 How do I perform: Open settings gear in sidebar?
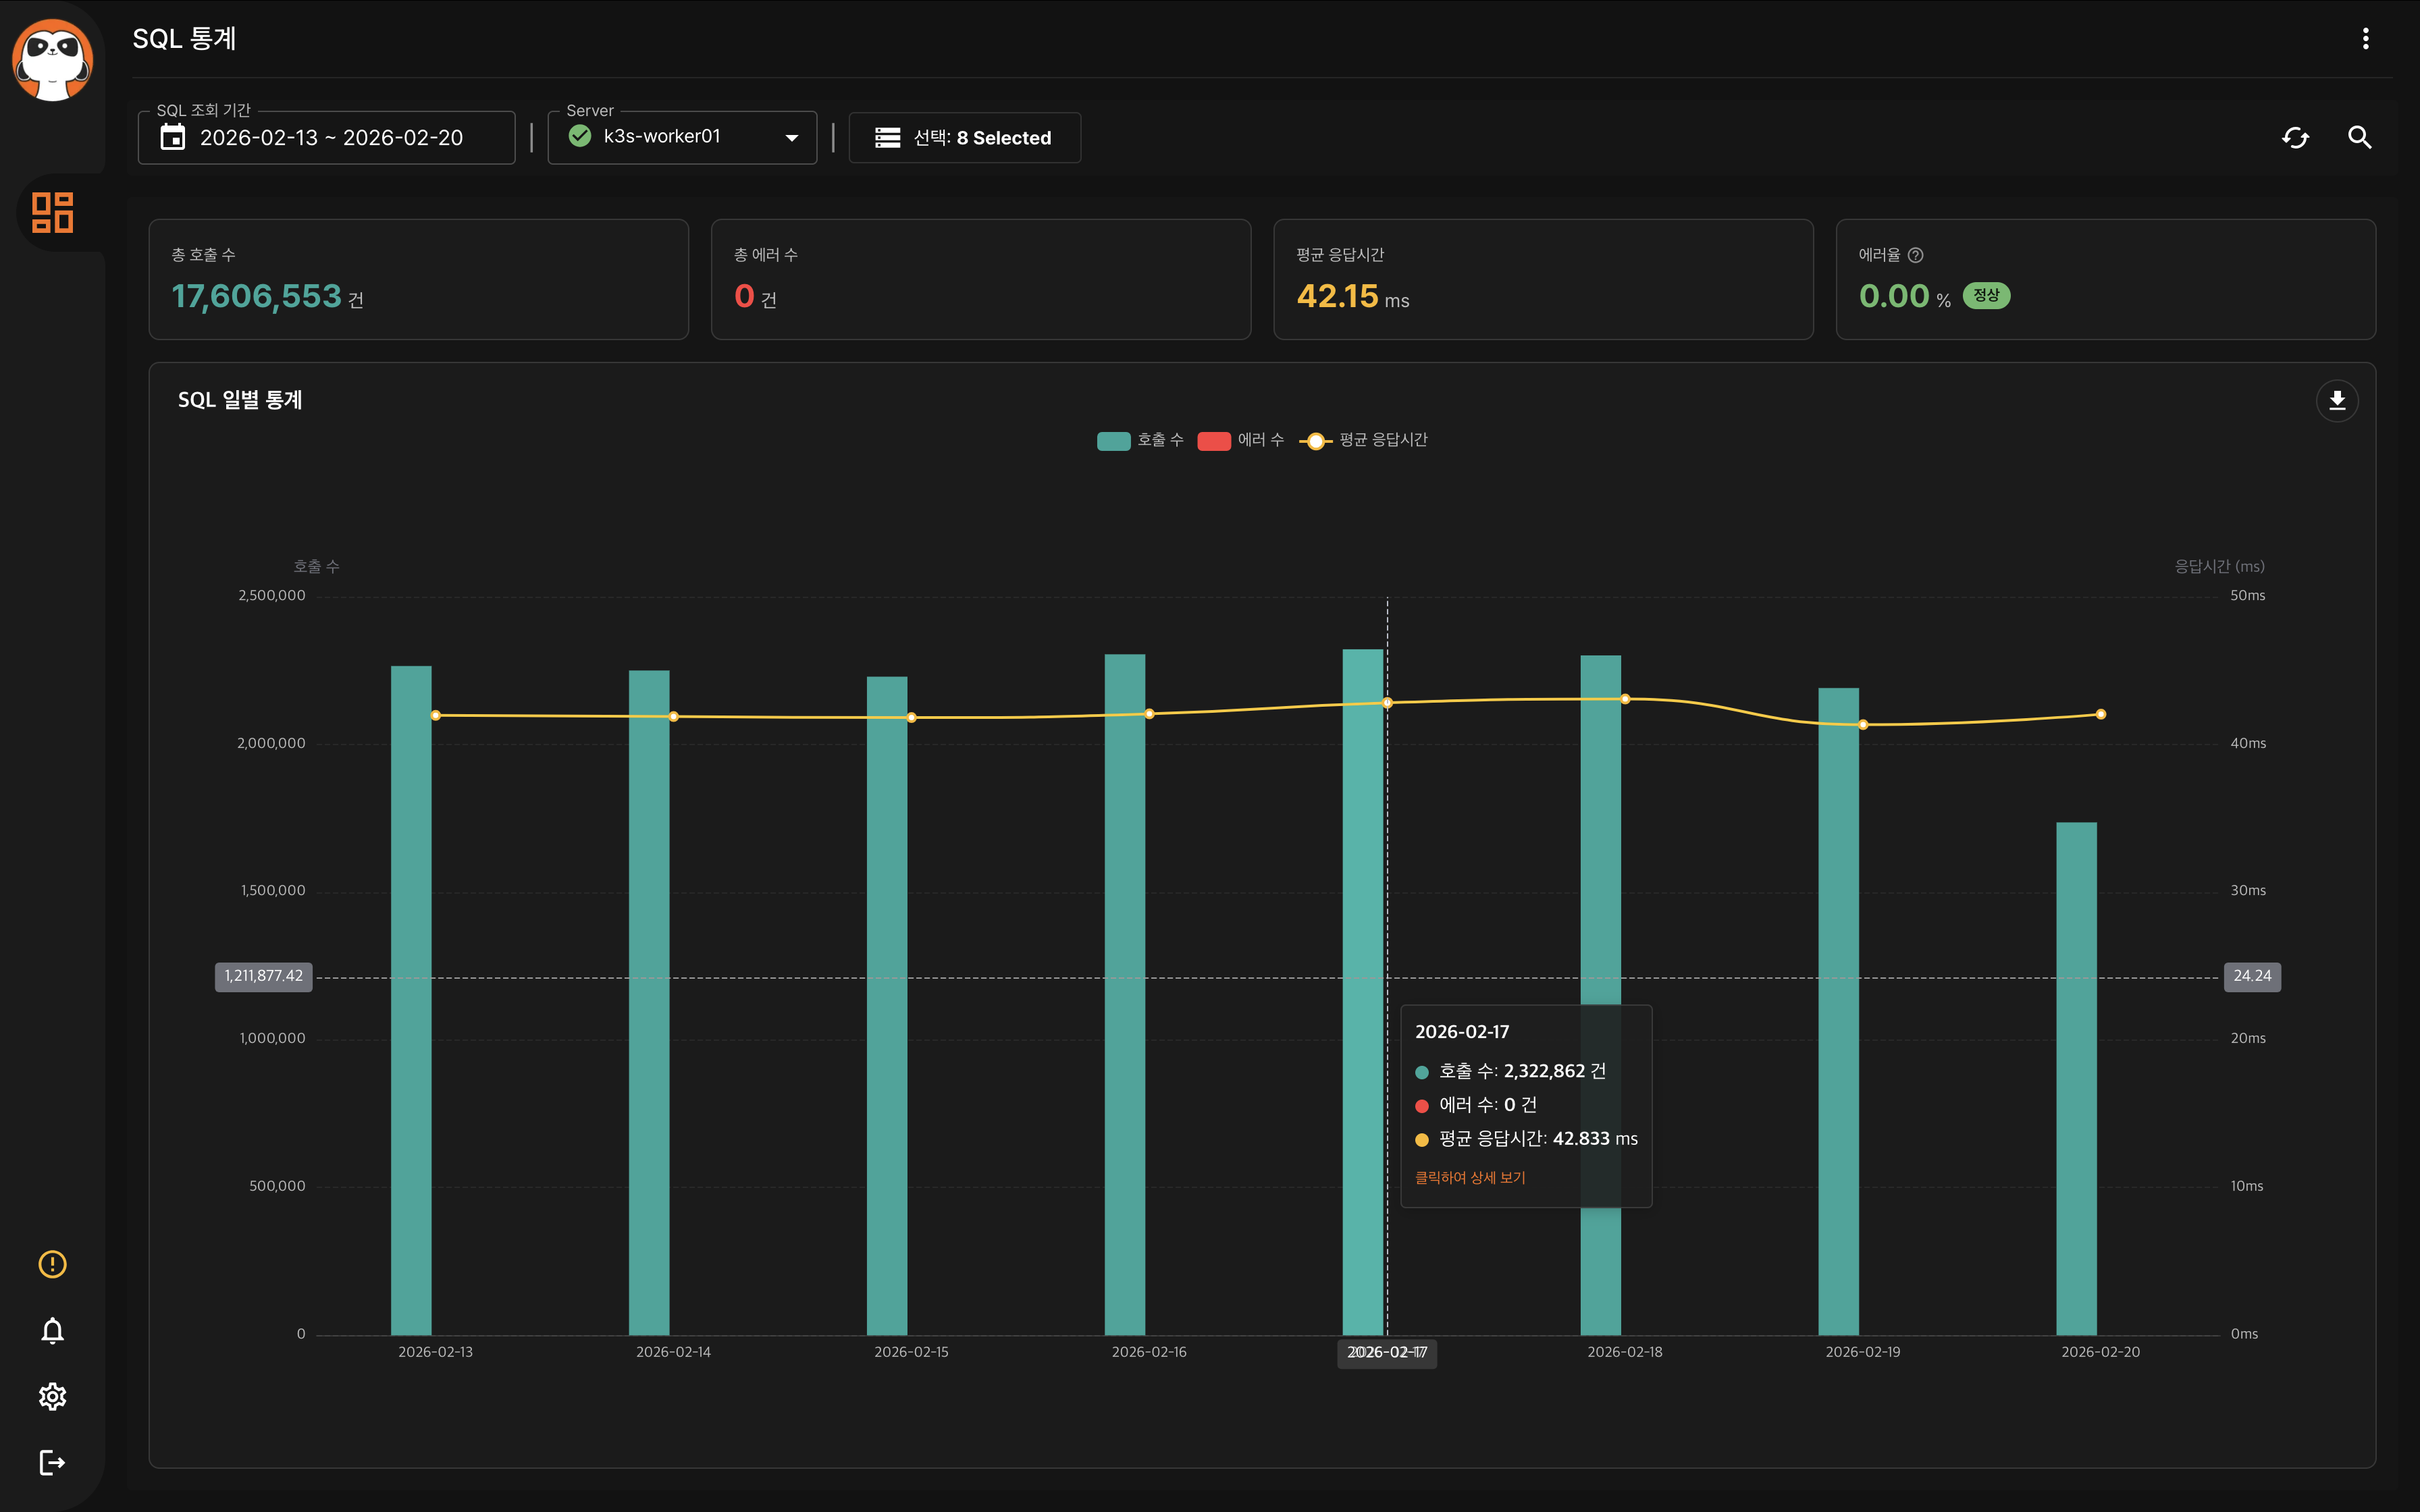point(52,1396)
